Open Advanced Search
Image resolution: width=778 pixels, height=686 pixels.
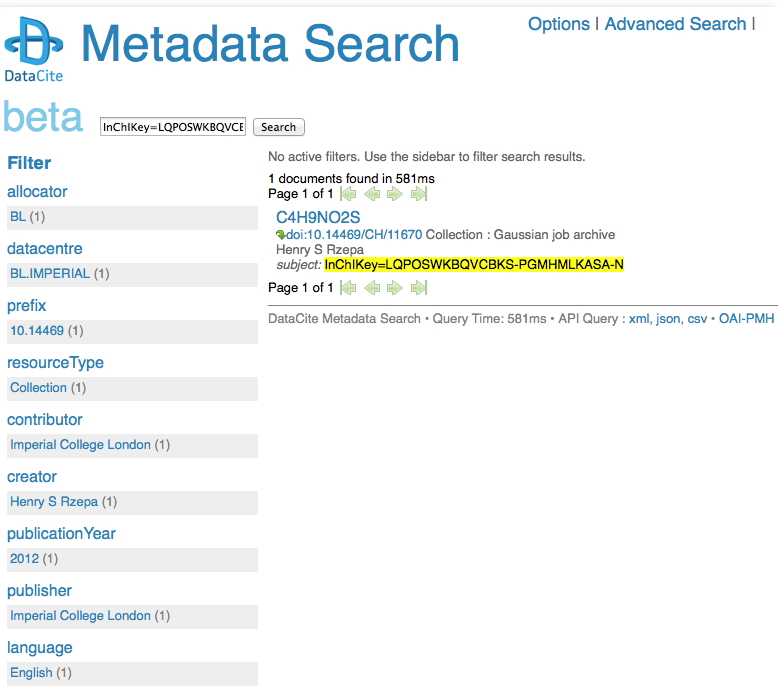(x=675, y=24)
